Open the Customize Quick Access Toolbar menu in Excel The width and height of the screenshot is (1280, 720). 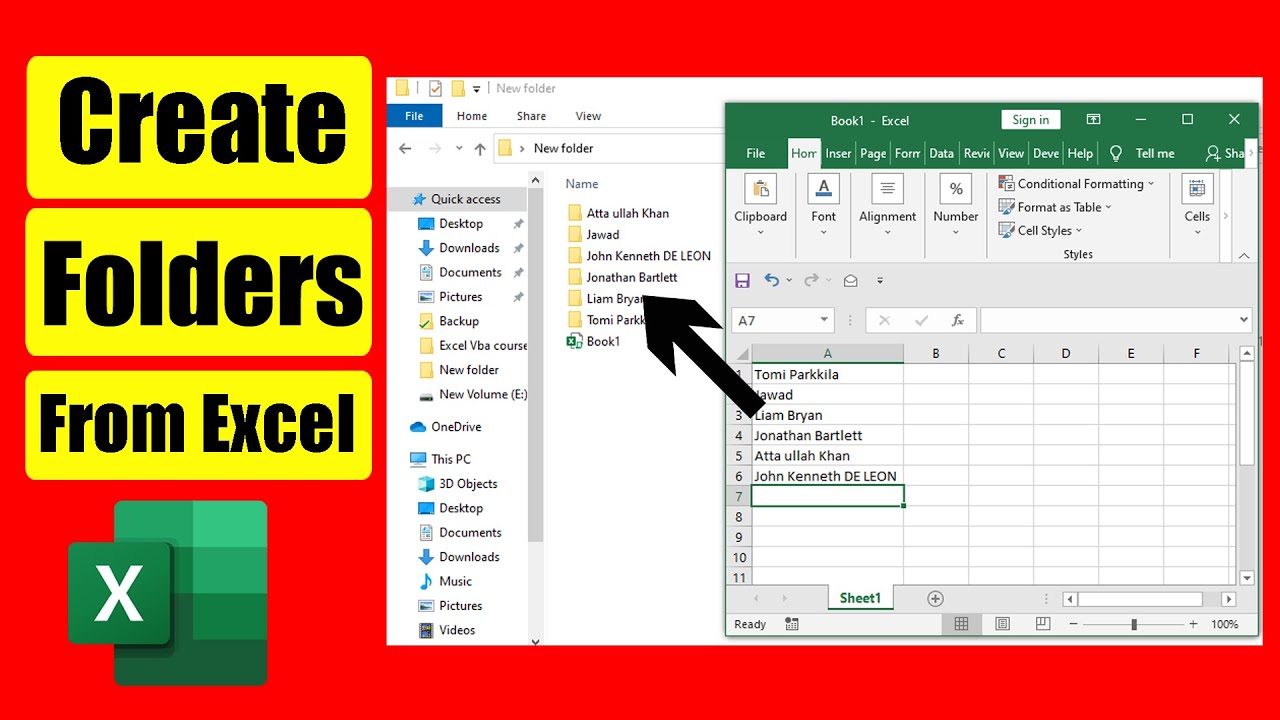(x=880, y=281)
